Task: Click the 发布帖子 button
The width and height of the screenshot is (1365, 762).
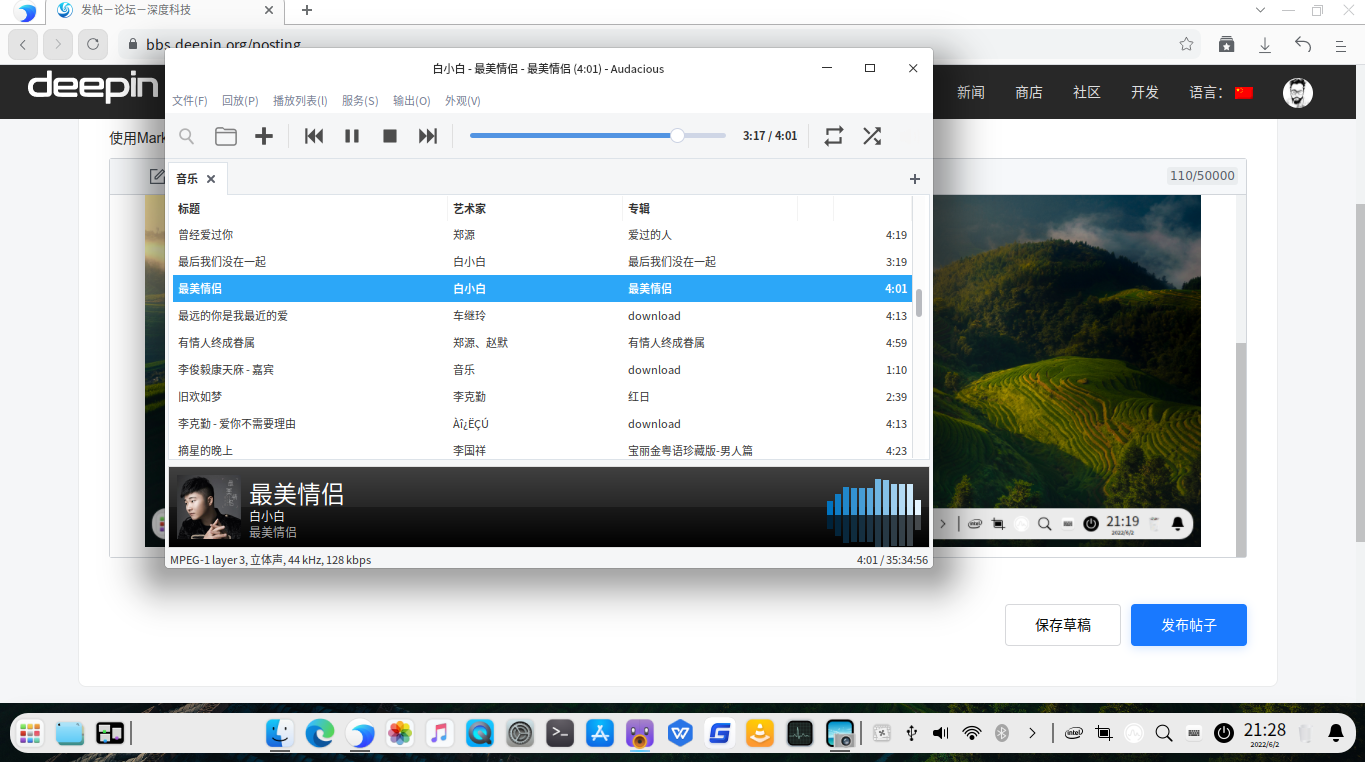Action: tap(1188, 624)
